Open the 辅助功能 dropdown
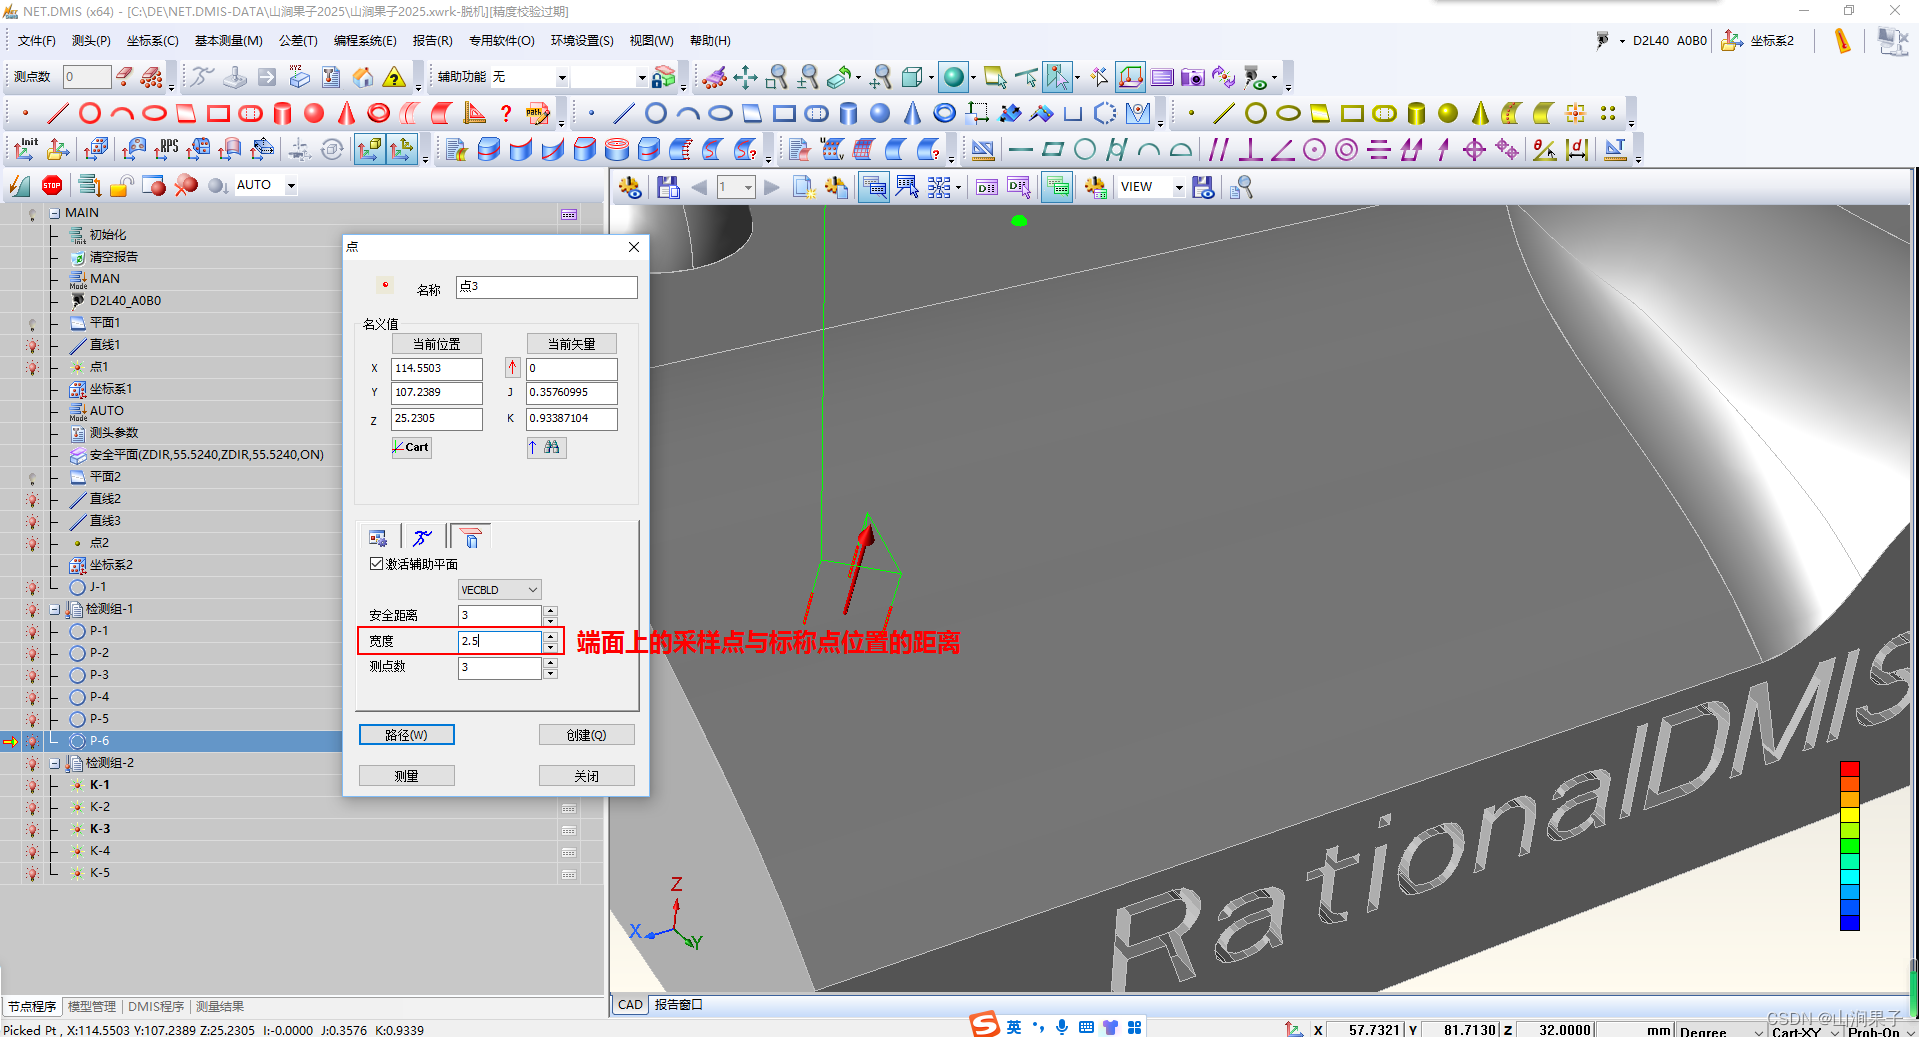 [x=562, y=77]
